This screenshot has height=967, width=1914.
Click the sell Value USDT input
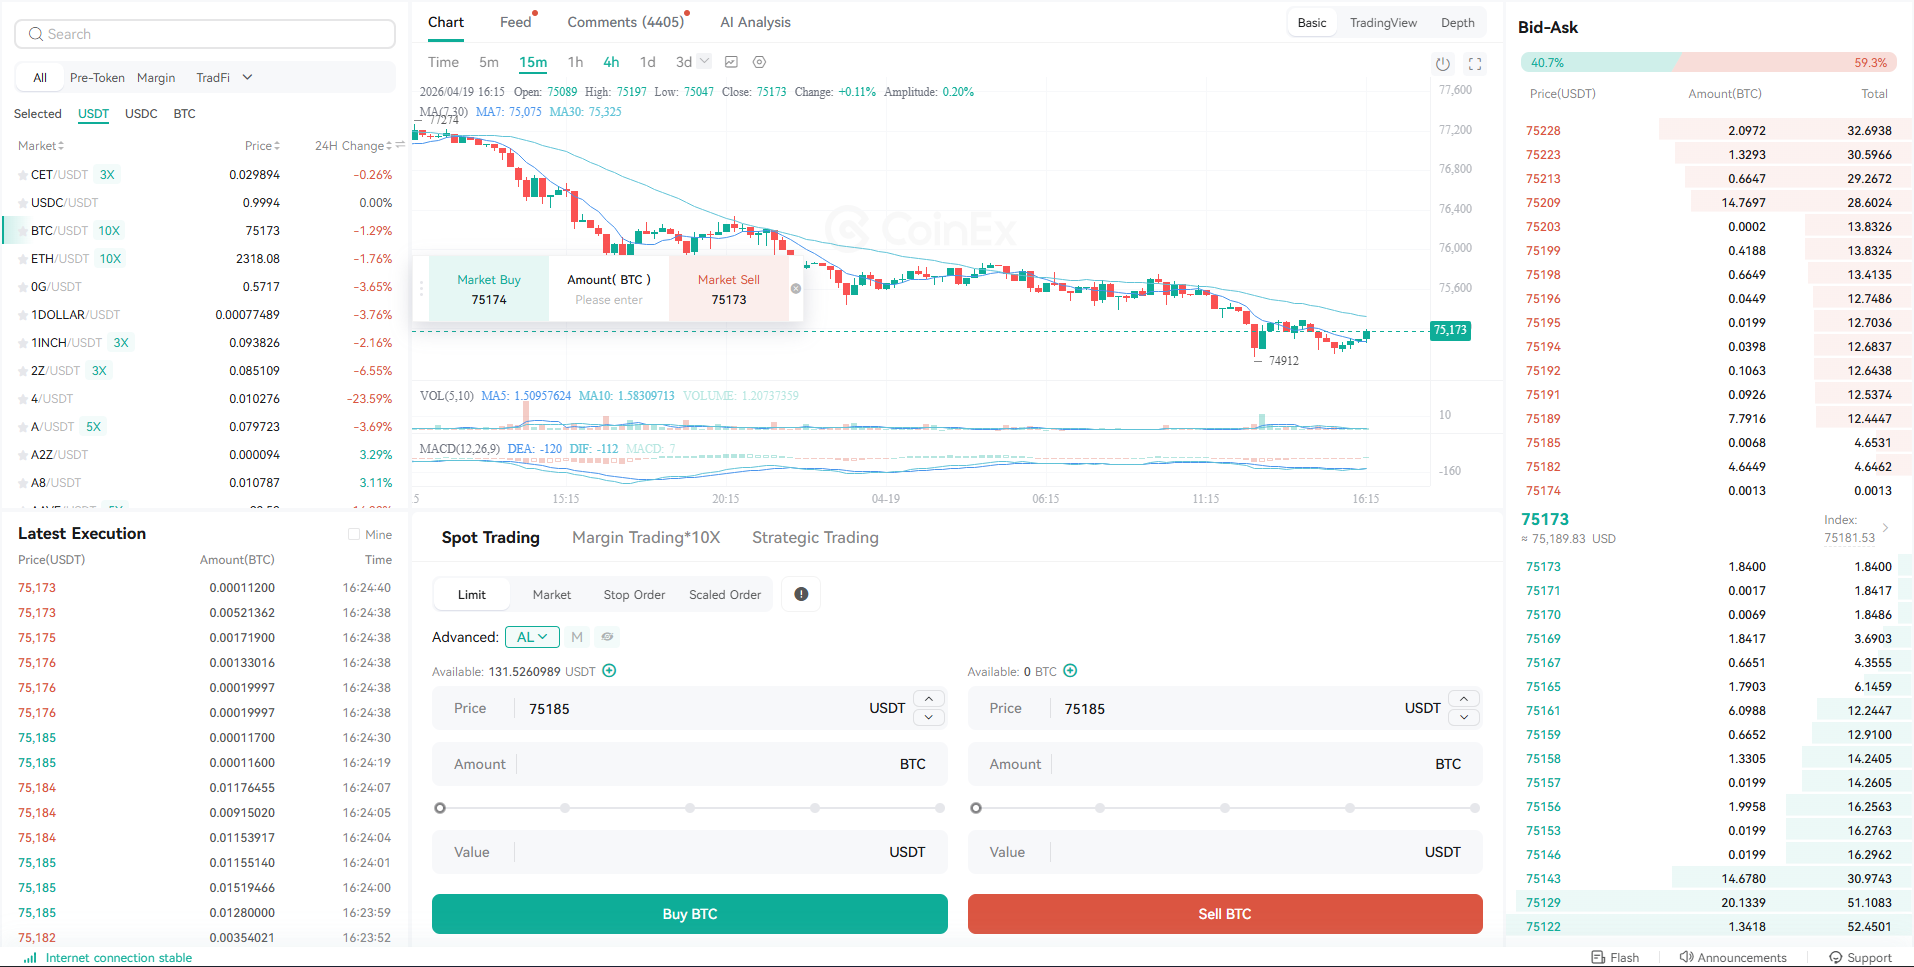1225,852
